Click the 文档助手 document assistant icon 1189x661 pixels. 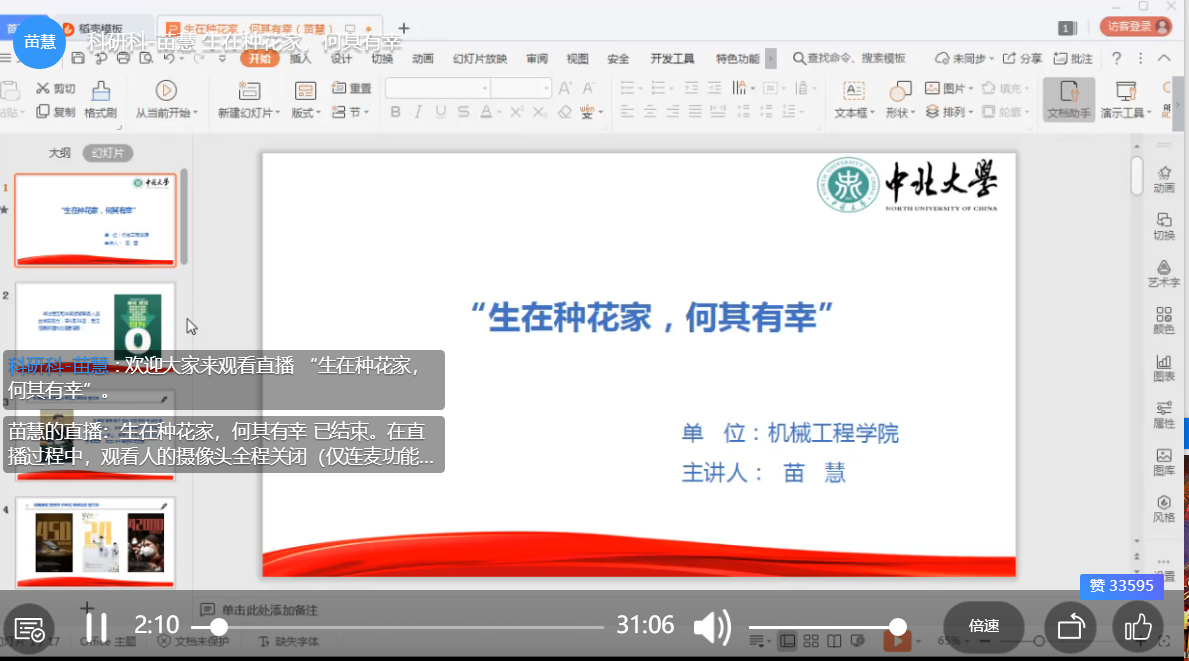tap(1068, 98)
